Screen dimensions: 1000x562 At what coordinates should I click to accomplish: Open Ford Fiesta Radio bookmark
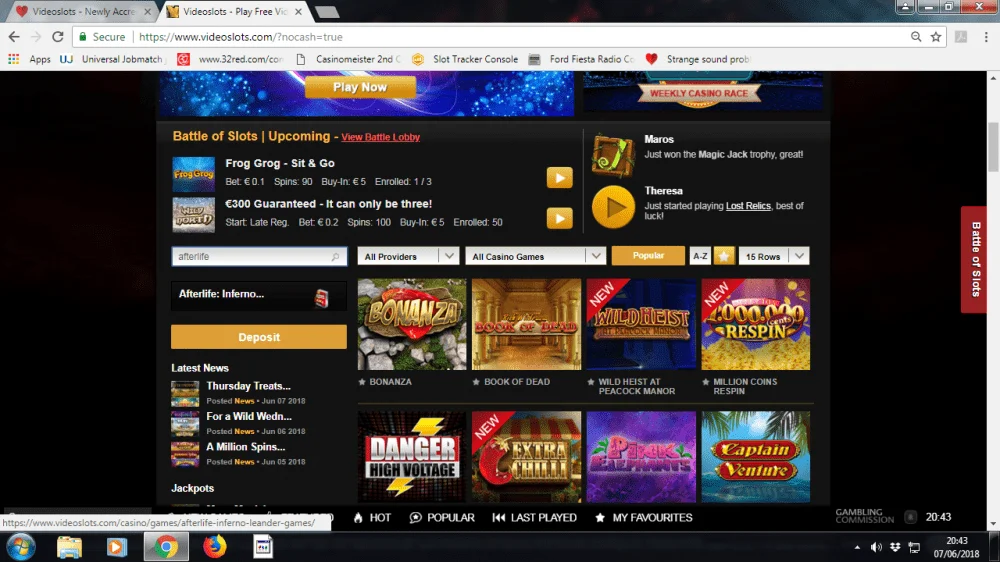[582, 59]
